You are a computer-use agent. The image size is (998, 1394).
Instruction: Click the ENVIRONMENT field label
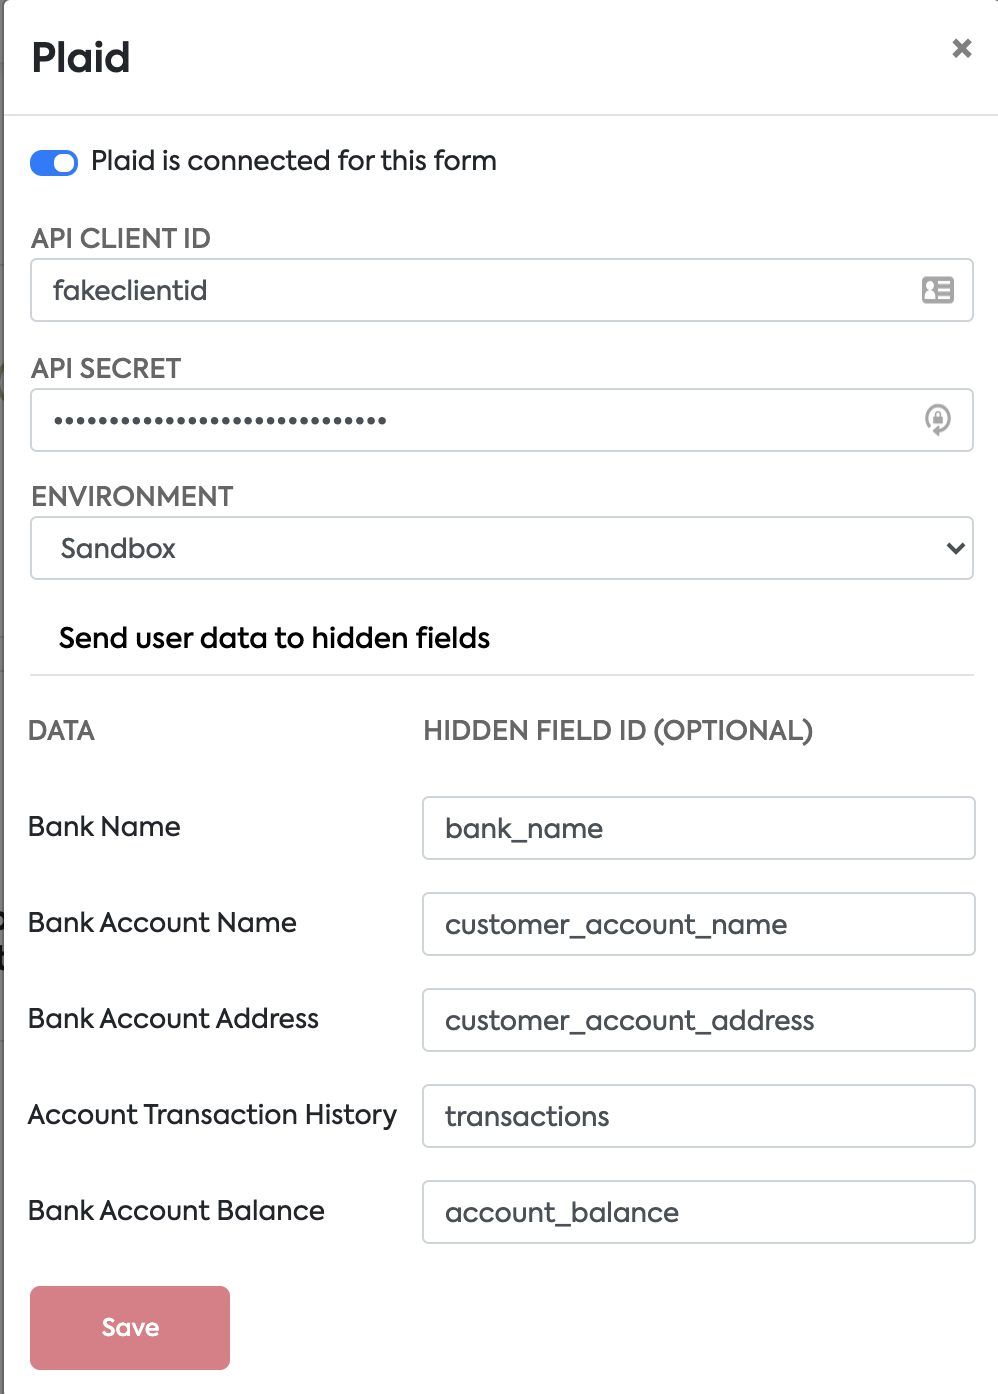pos(132,497)
